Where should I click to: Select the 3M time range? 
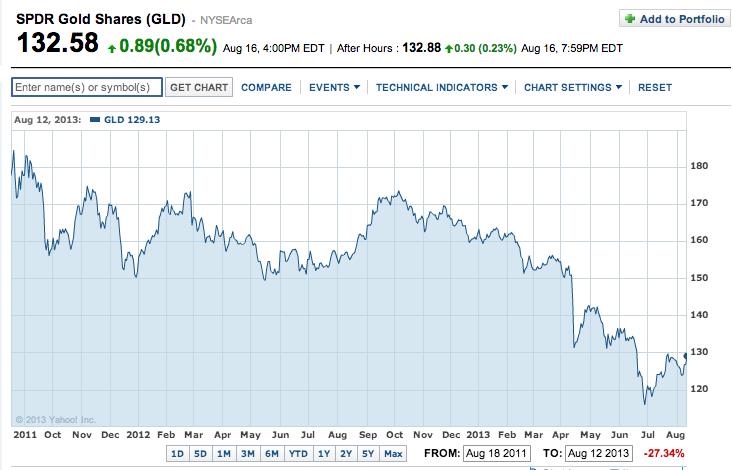tap(248, 454)
